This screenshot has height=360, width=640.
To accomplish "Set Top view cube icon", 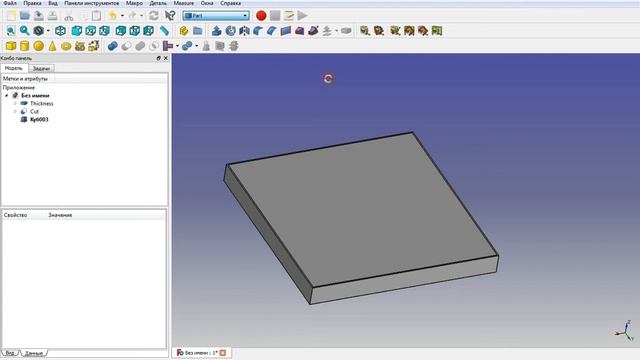I will pos(91,31).
